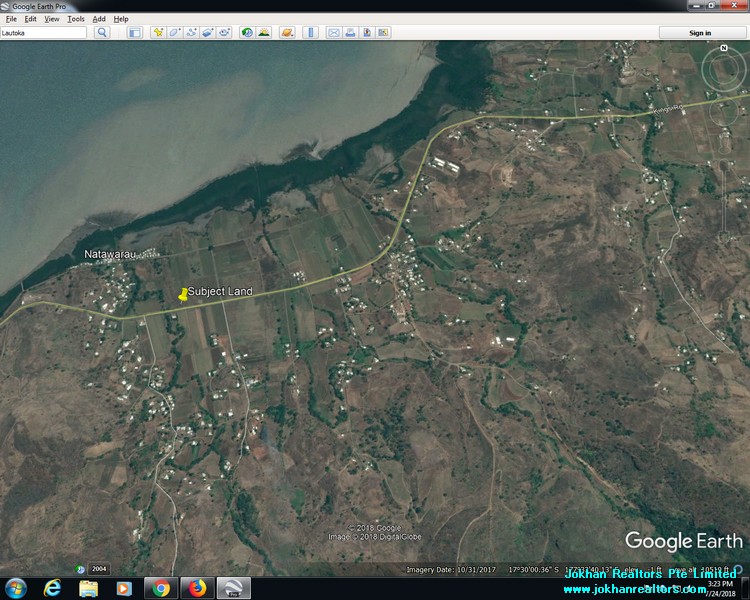Open the Tools menu

(76, 19)
